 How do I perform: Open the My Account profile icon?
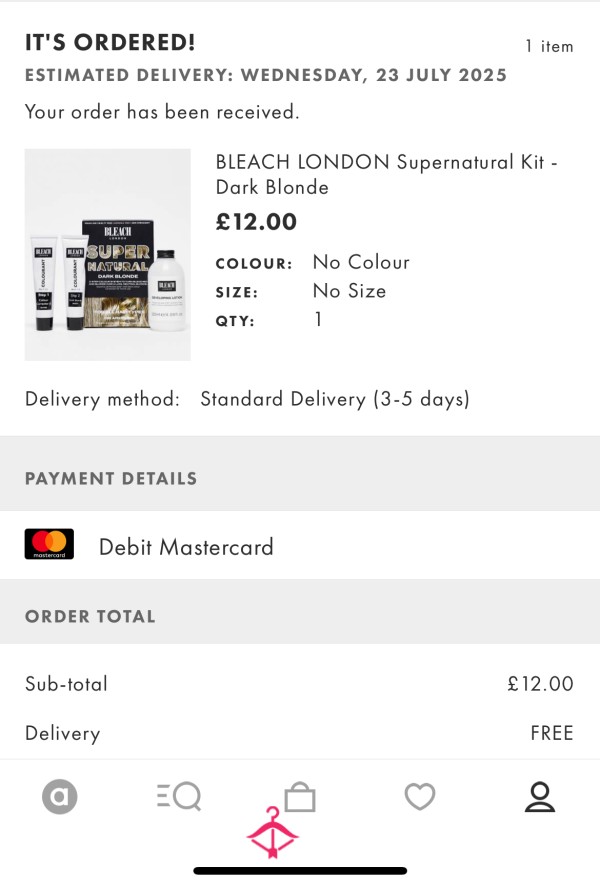point(539,796)
